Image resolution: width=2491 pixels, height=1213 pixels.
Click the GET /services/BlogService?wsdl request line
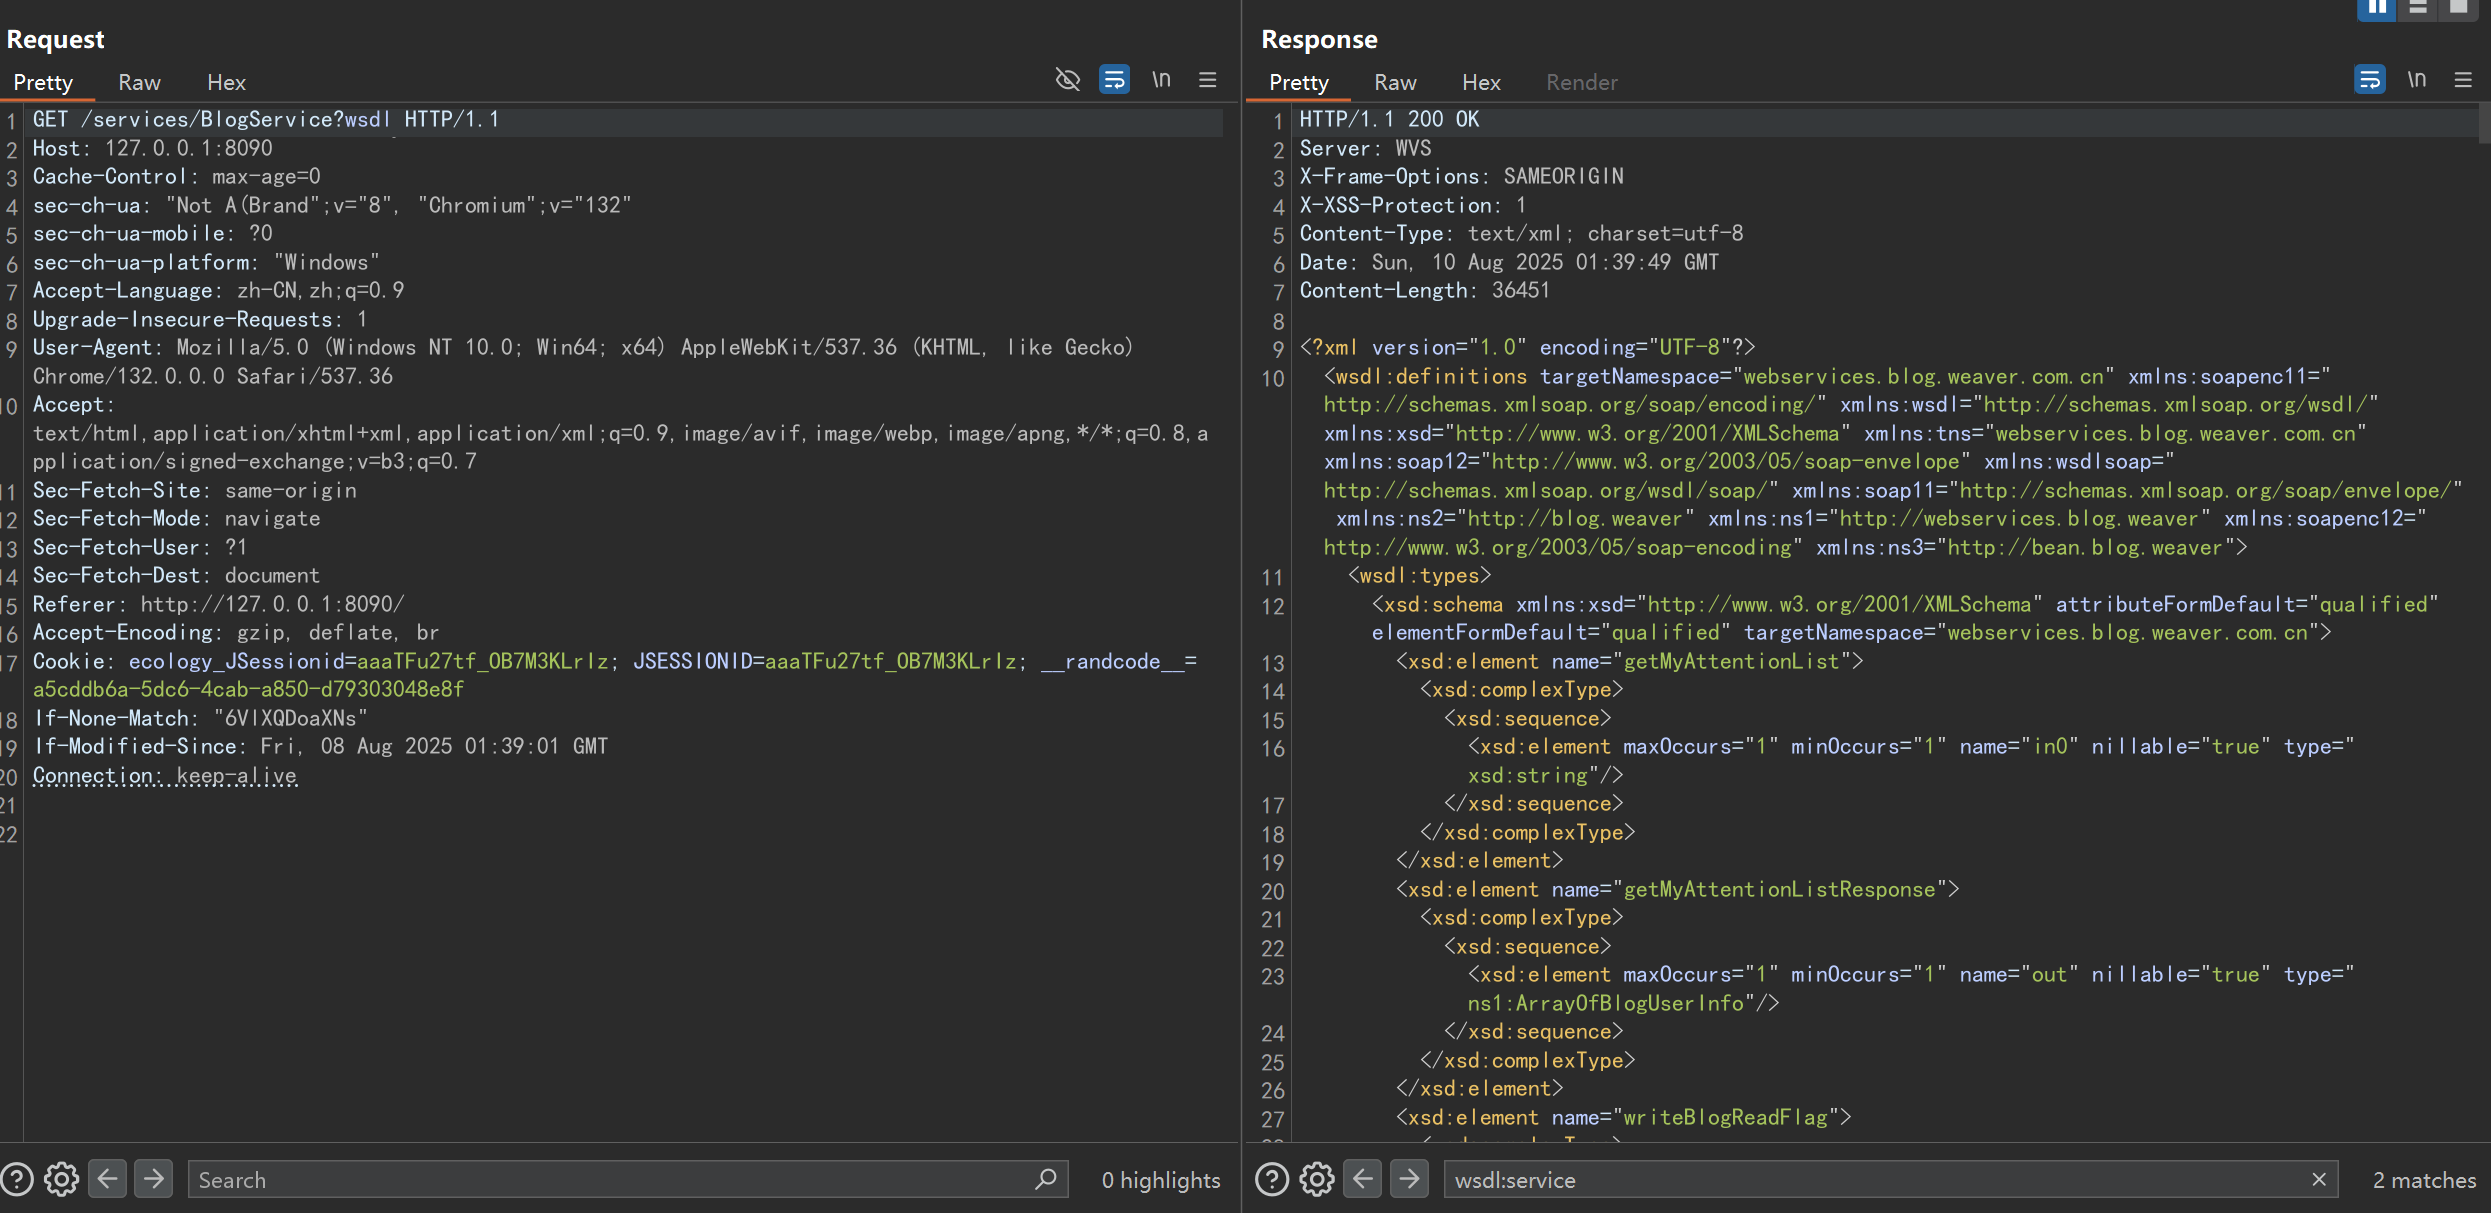[266, 119]
